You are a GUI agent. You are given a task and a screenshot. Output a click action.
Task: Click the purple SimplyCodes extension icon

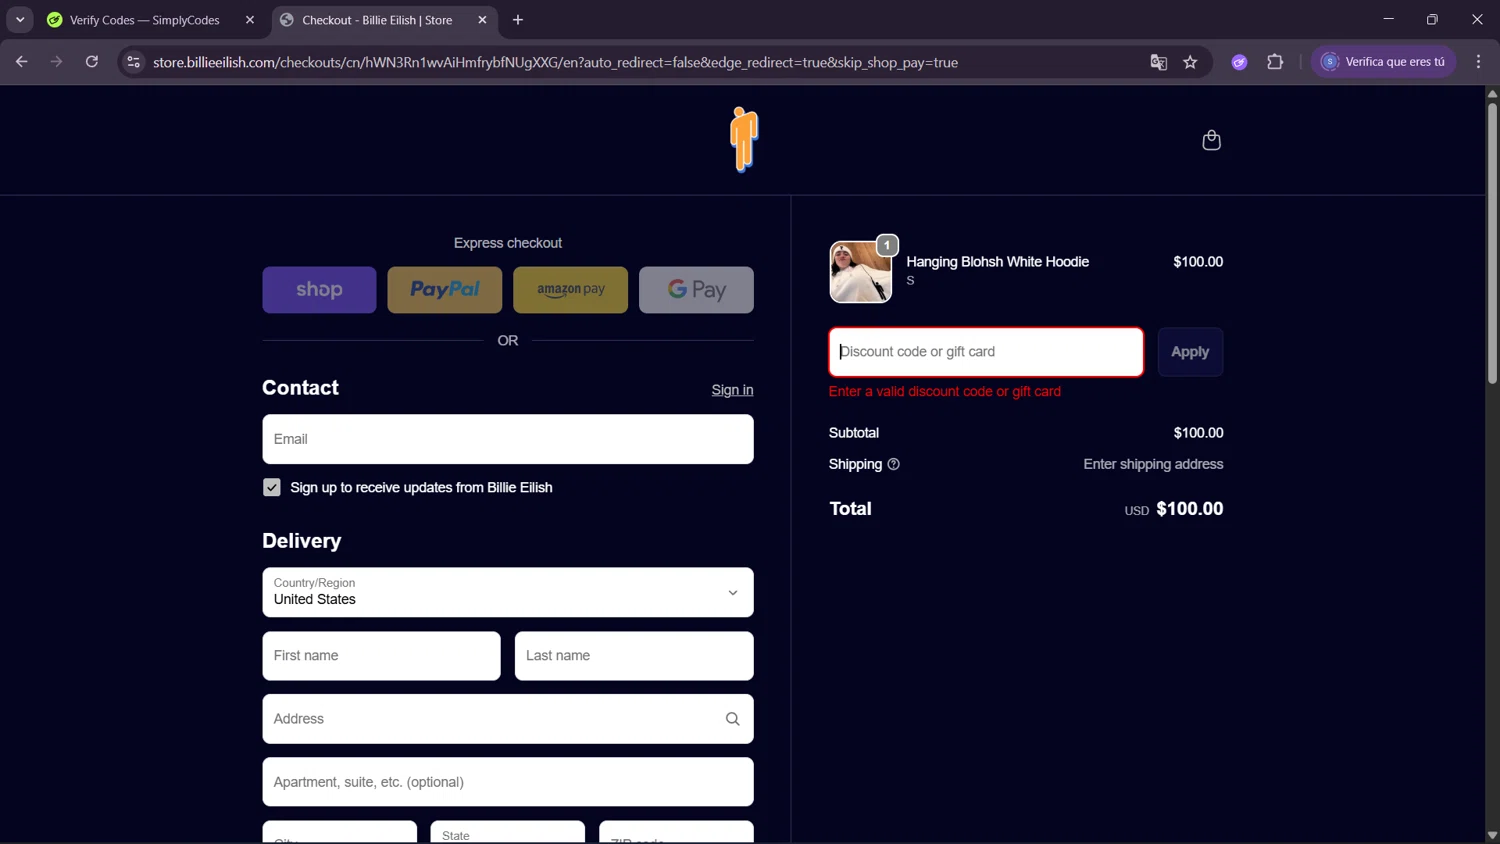(x=1239, y=62)
